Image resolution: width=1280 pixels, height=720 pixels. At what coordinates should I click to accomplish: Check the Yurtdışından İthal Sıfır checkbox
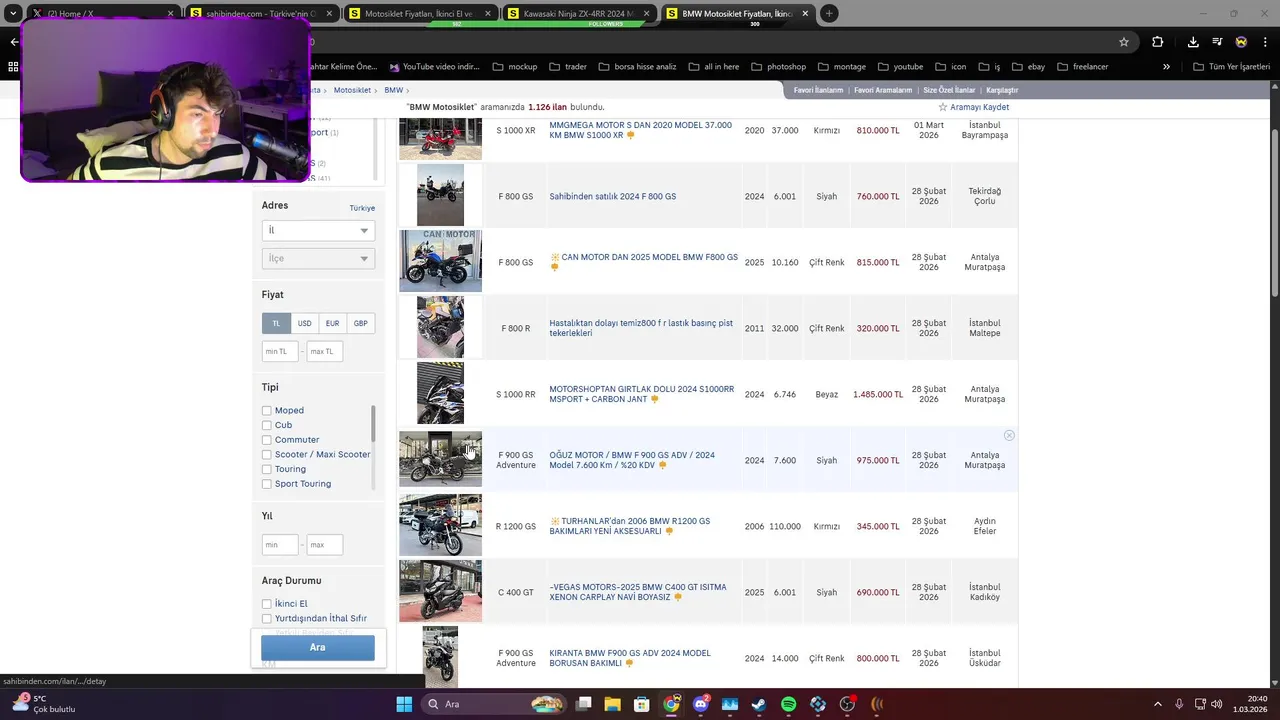point(267,619)
